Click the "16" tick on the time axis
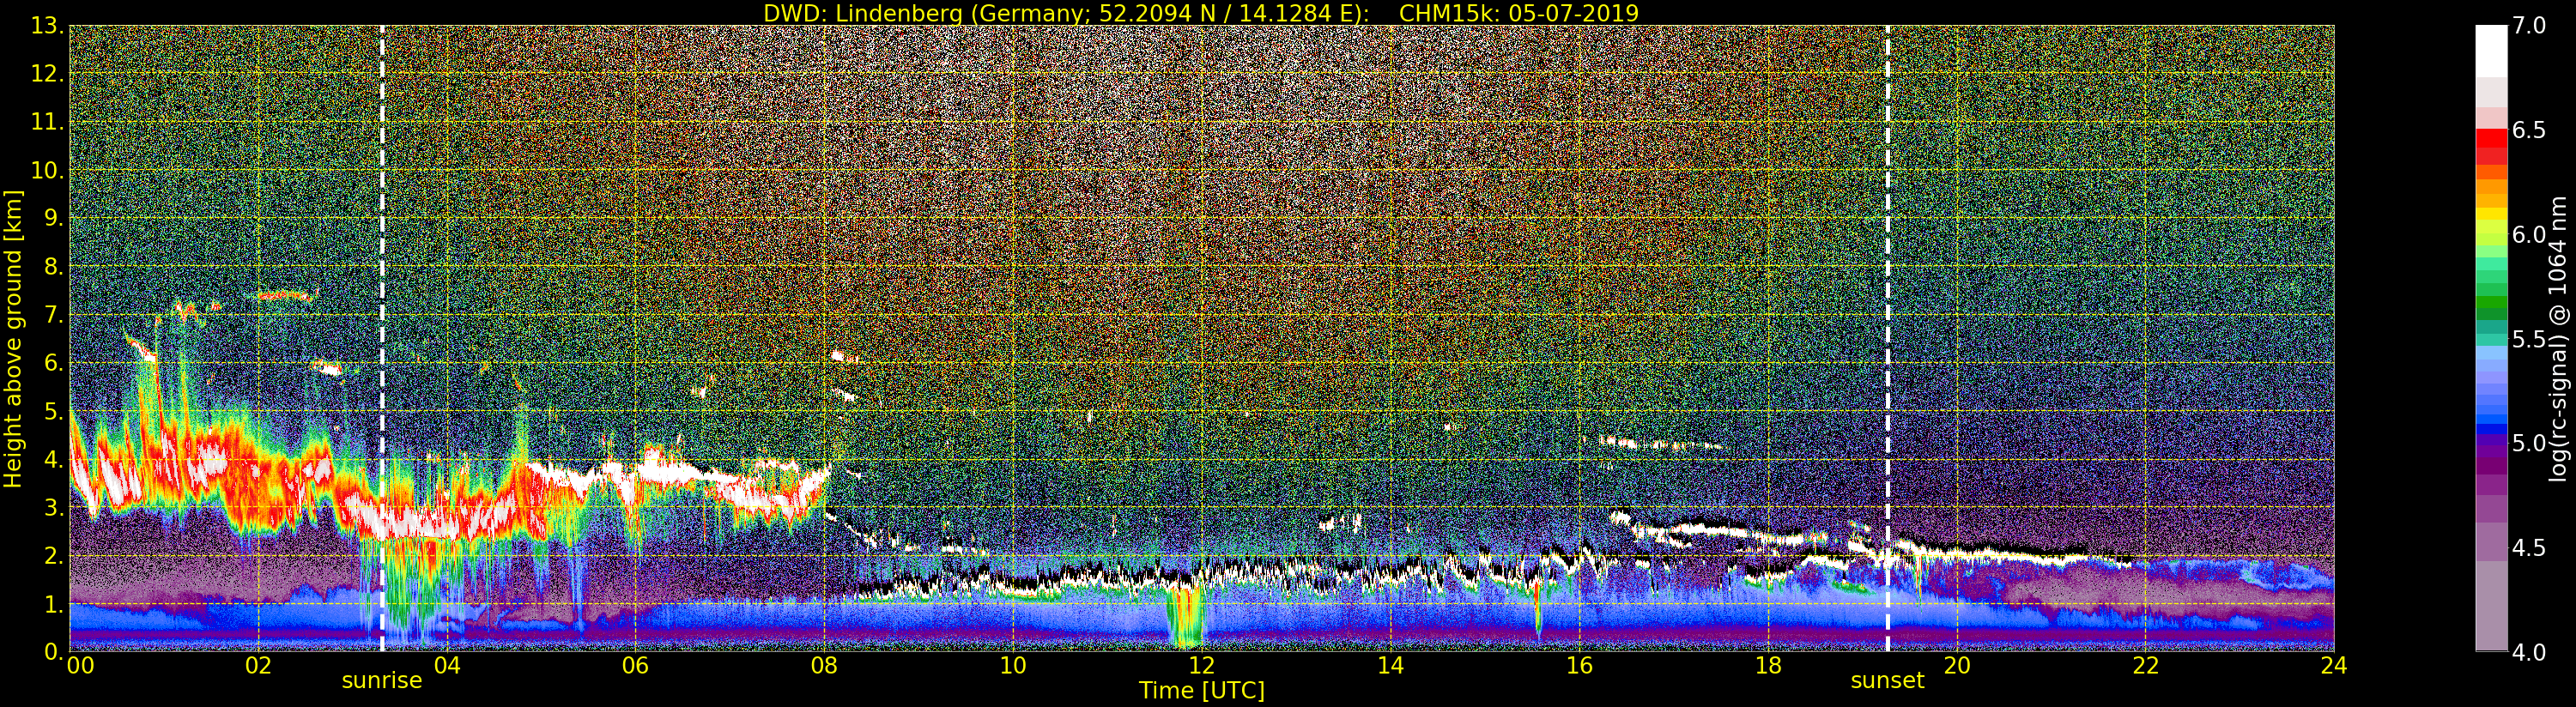Image resolution: width=2576 pixels, height=707 pixels. (1579, 665)
